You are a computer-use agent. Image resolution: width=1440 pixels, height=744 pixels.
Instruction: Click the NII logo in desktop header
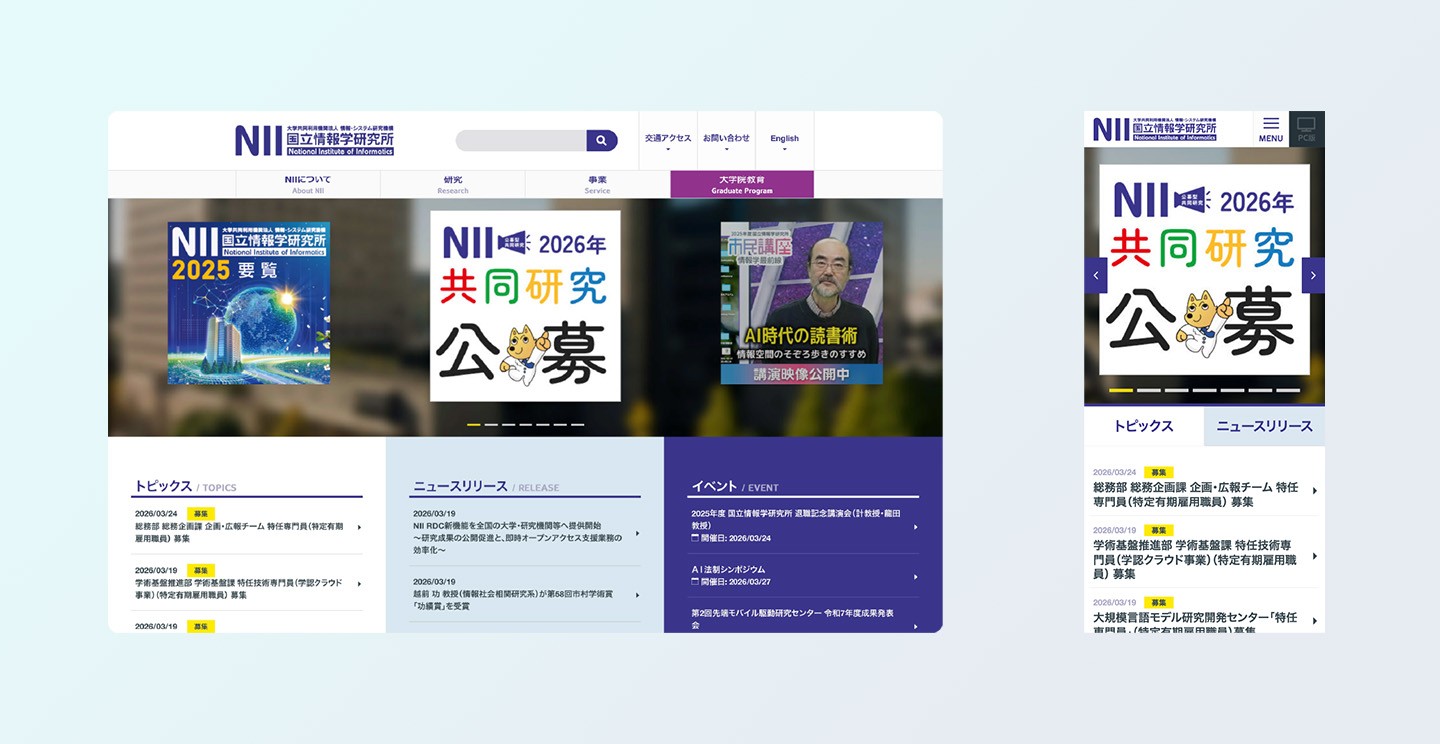314,140
